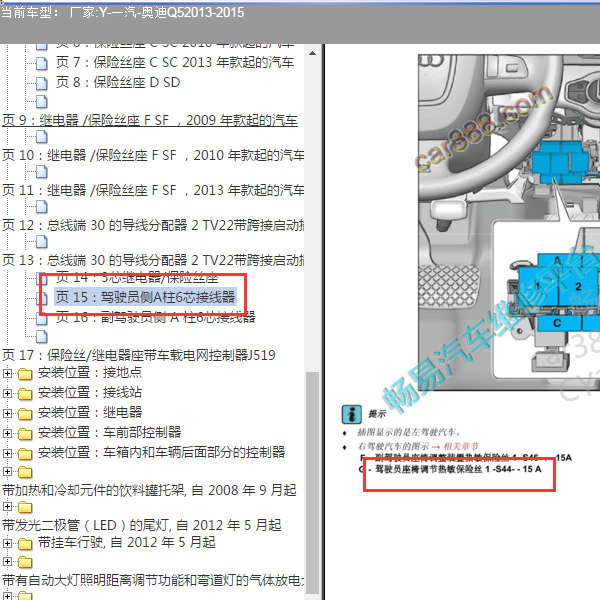Screen dimensions: 600x600
Task: Open page 14 relay/fuse holder entry
Action: click(x=137, y=277)
